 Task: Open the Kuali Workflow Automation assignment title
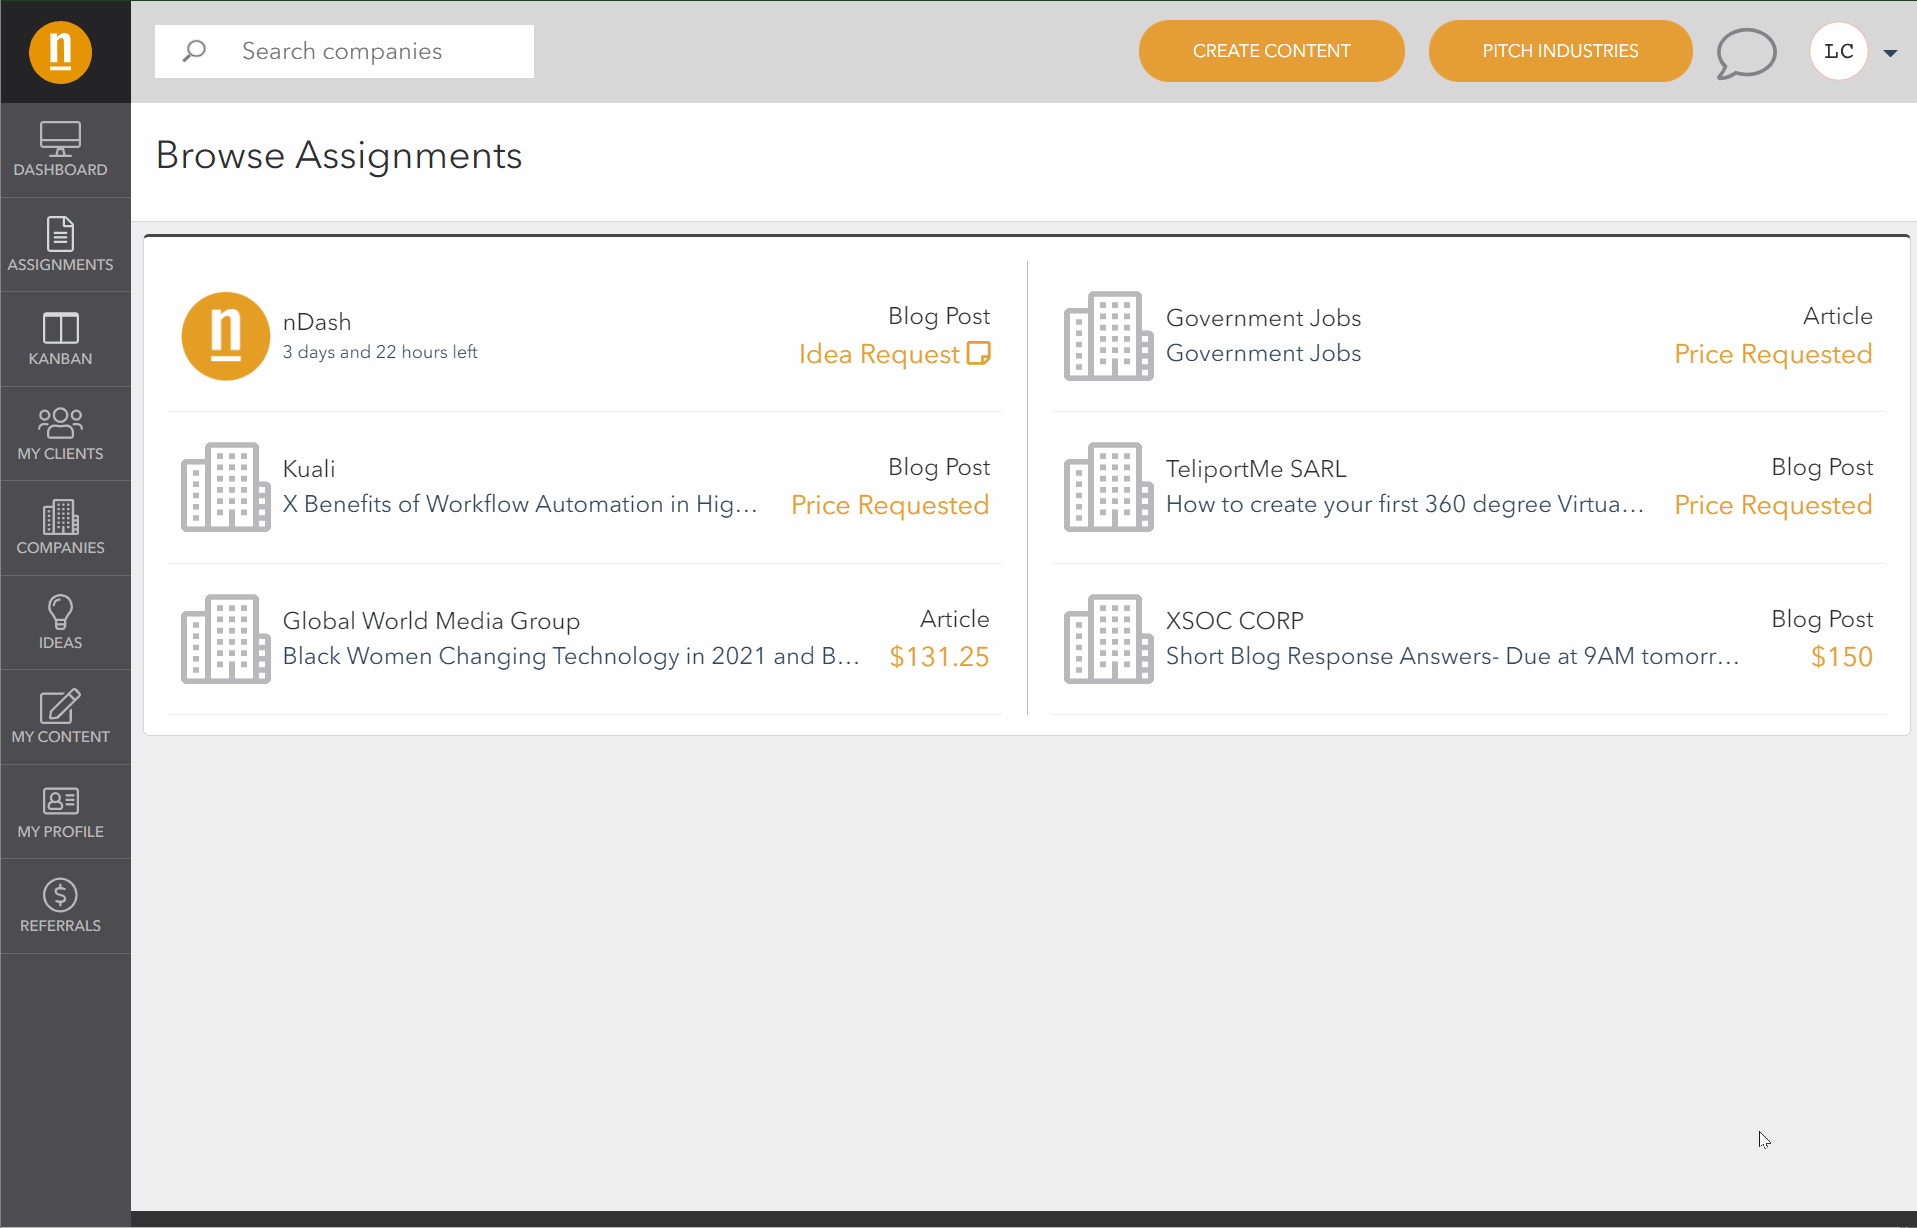[520, 504]
